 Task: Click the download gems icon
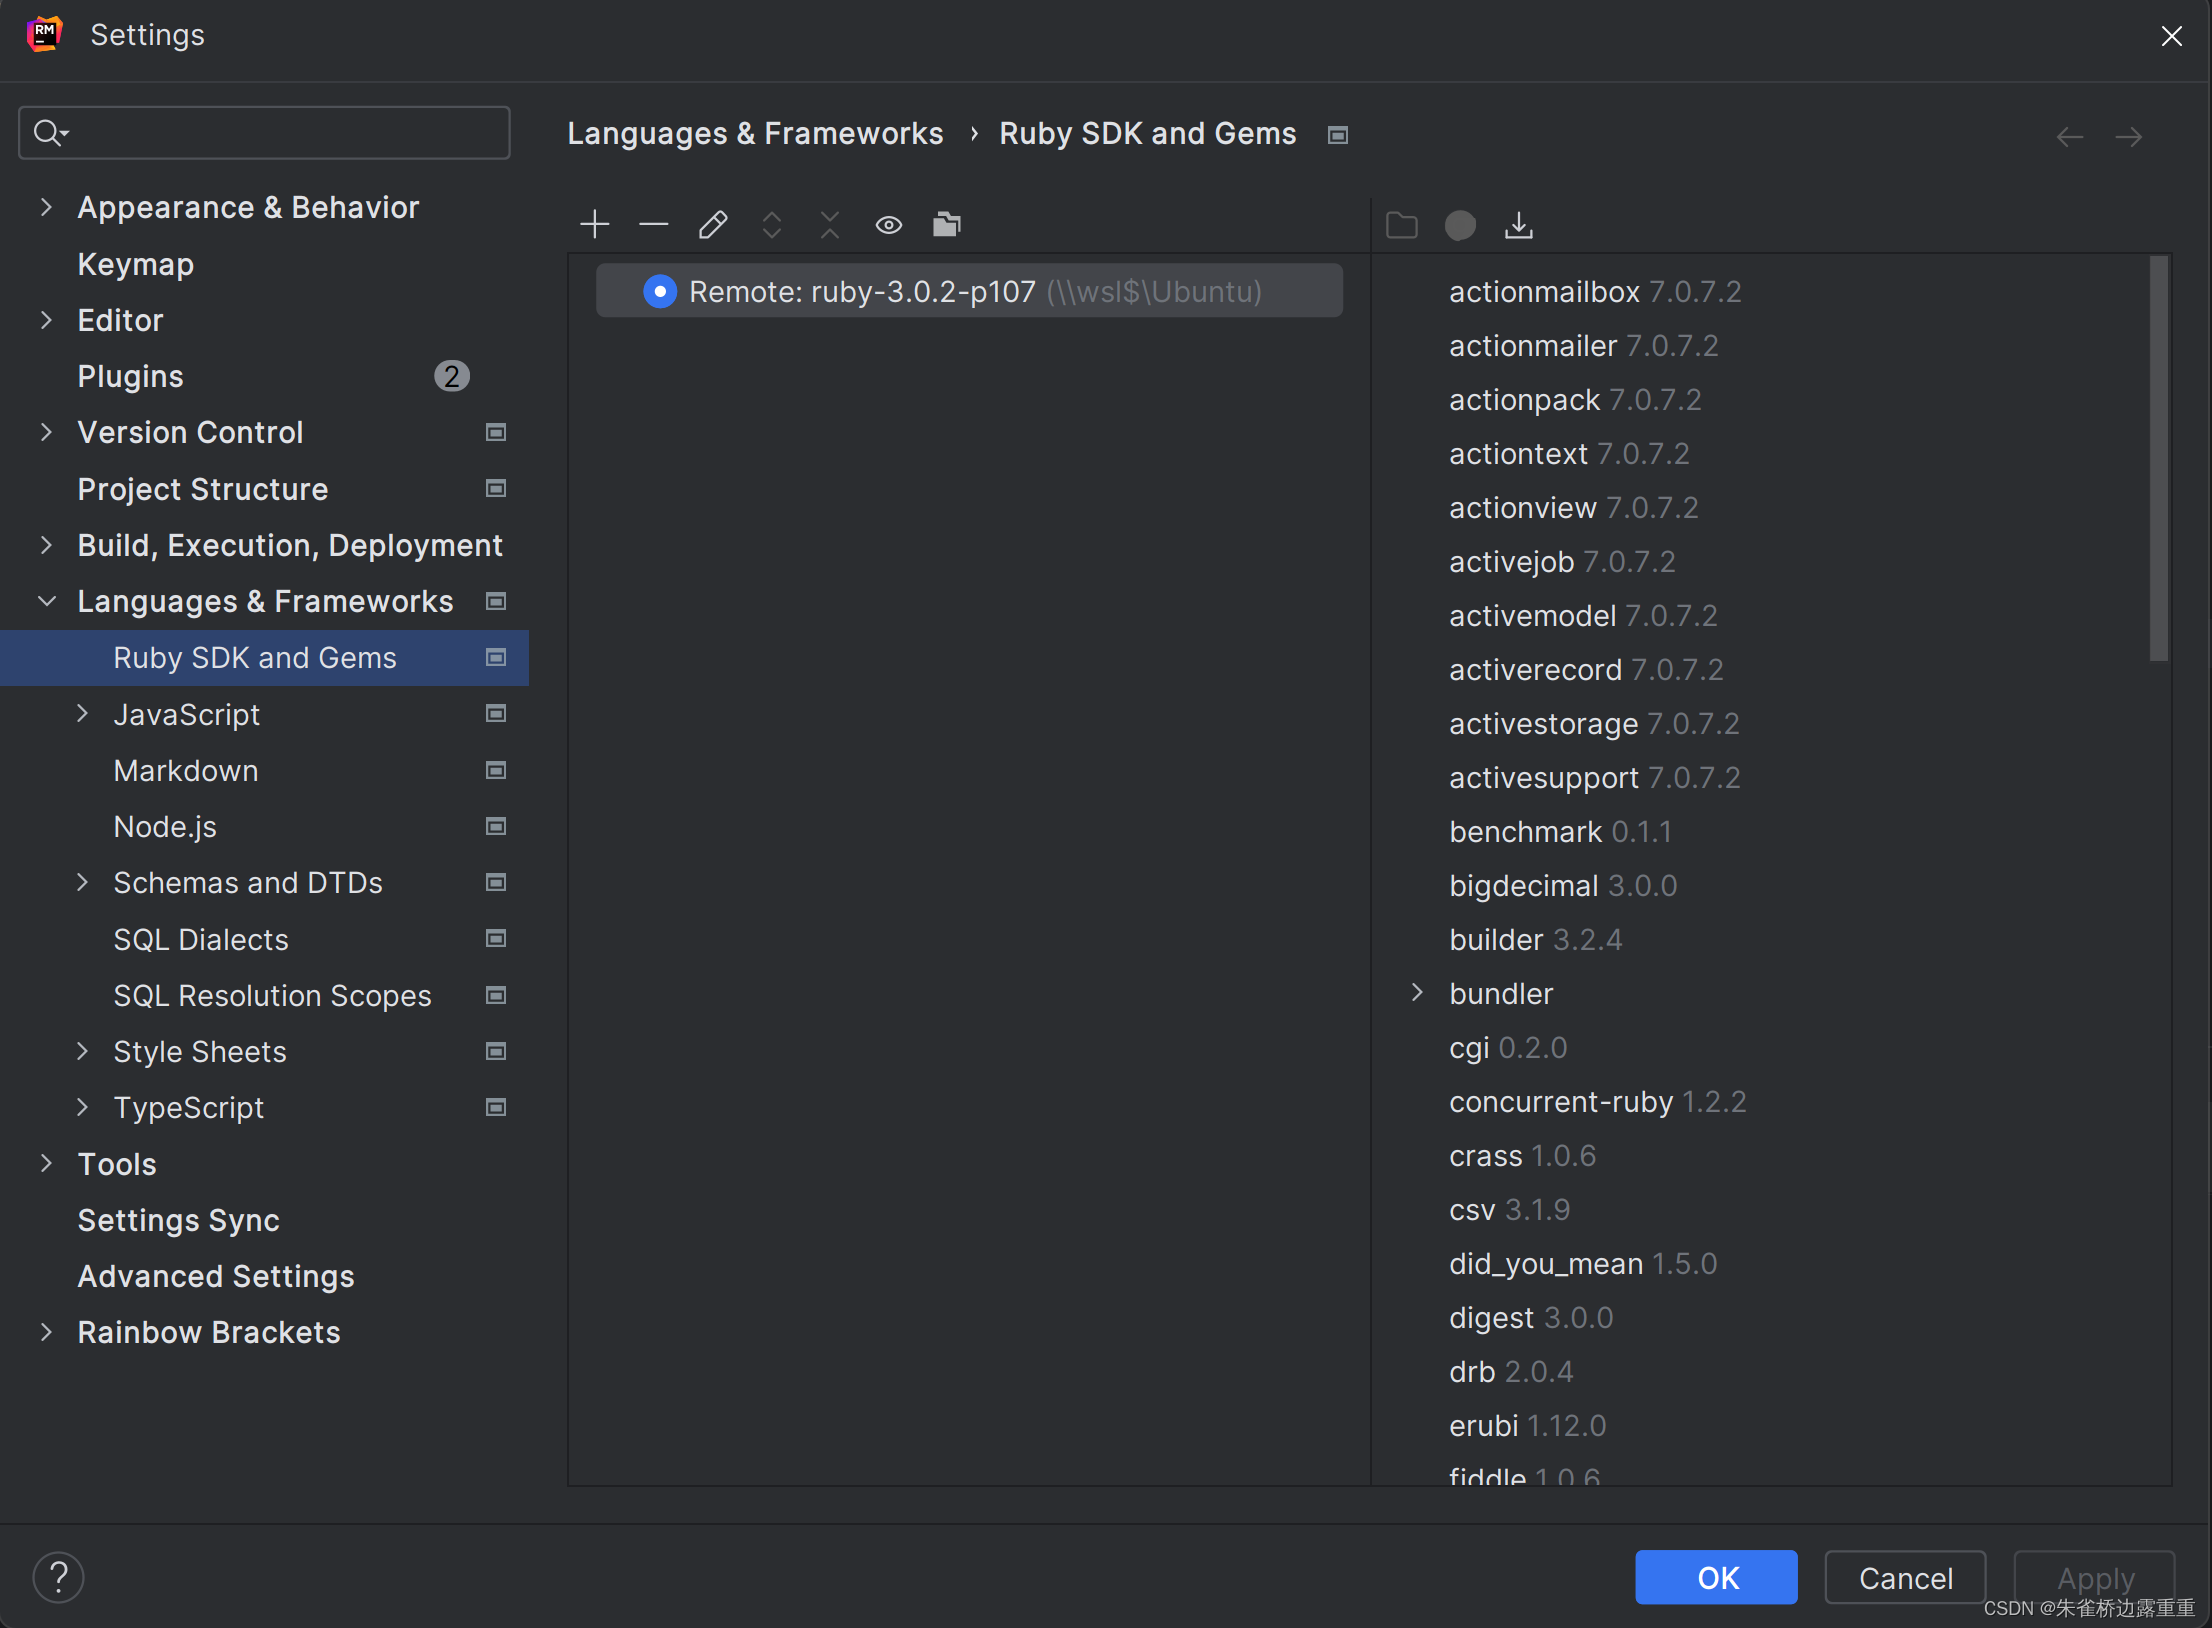click(1518, 225)
